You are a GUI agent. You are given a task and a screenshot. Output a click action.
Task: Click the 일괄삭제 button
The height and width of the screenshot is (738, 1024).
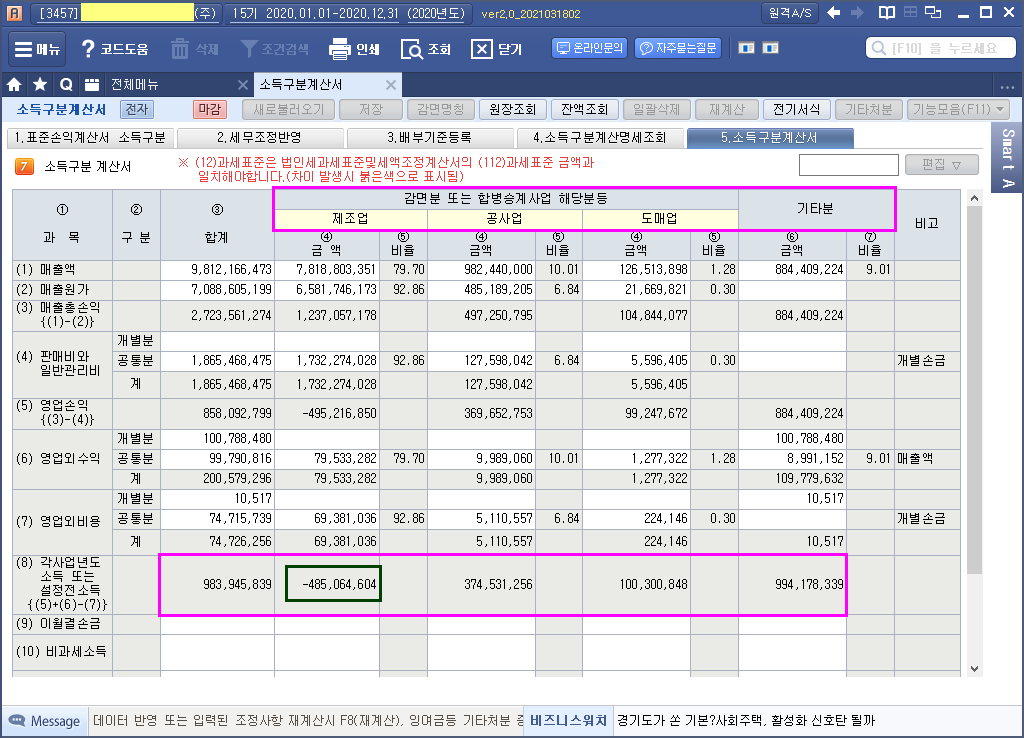coord(656,109)
